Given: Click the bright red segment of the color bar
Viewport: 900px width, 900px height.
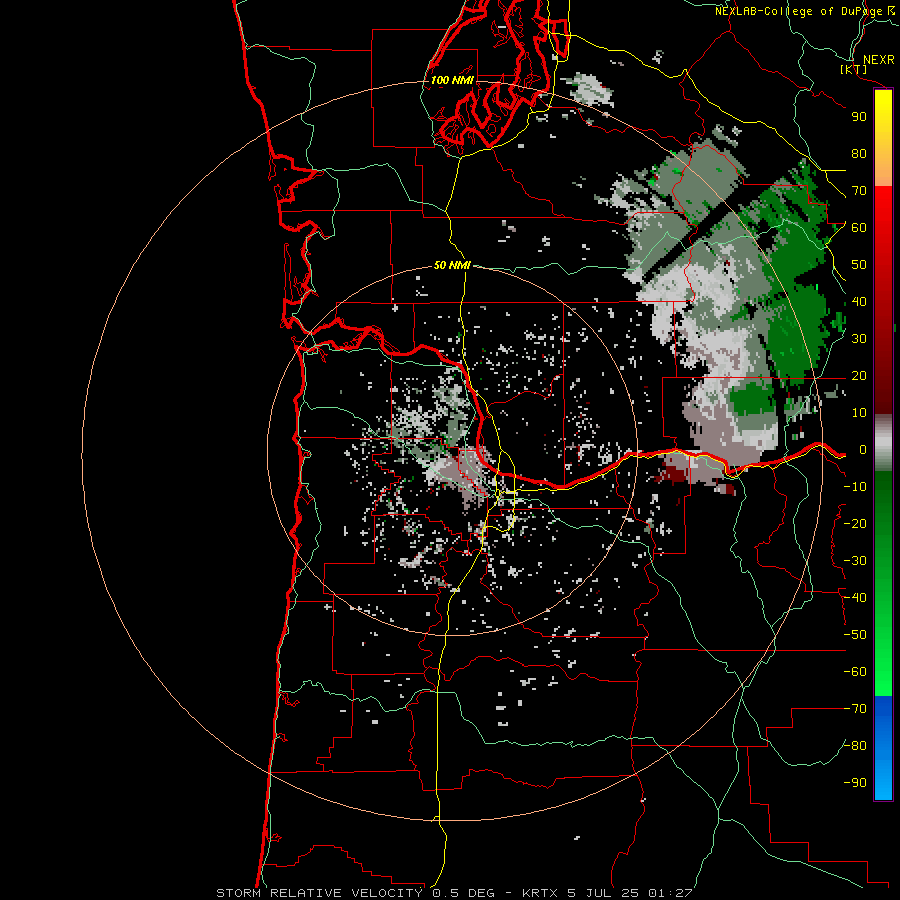Looking at the screenshot, I should point(883,218).
